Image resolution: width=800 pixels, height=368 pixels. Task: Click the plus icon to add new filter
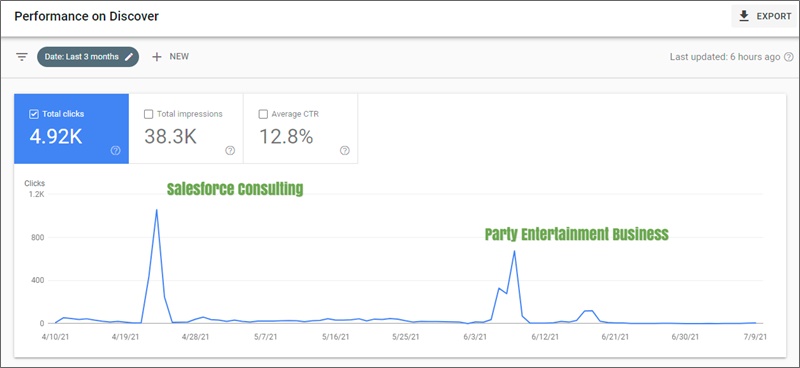(157, 57)
